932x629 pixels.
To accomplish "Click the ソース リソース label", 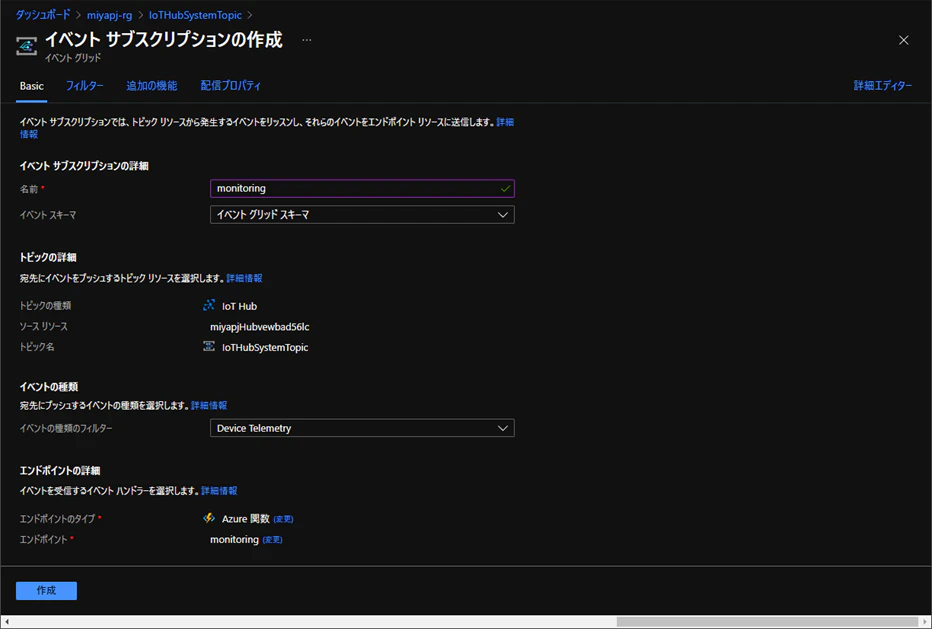I will point(43,326).
